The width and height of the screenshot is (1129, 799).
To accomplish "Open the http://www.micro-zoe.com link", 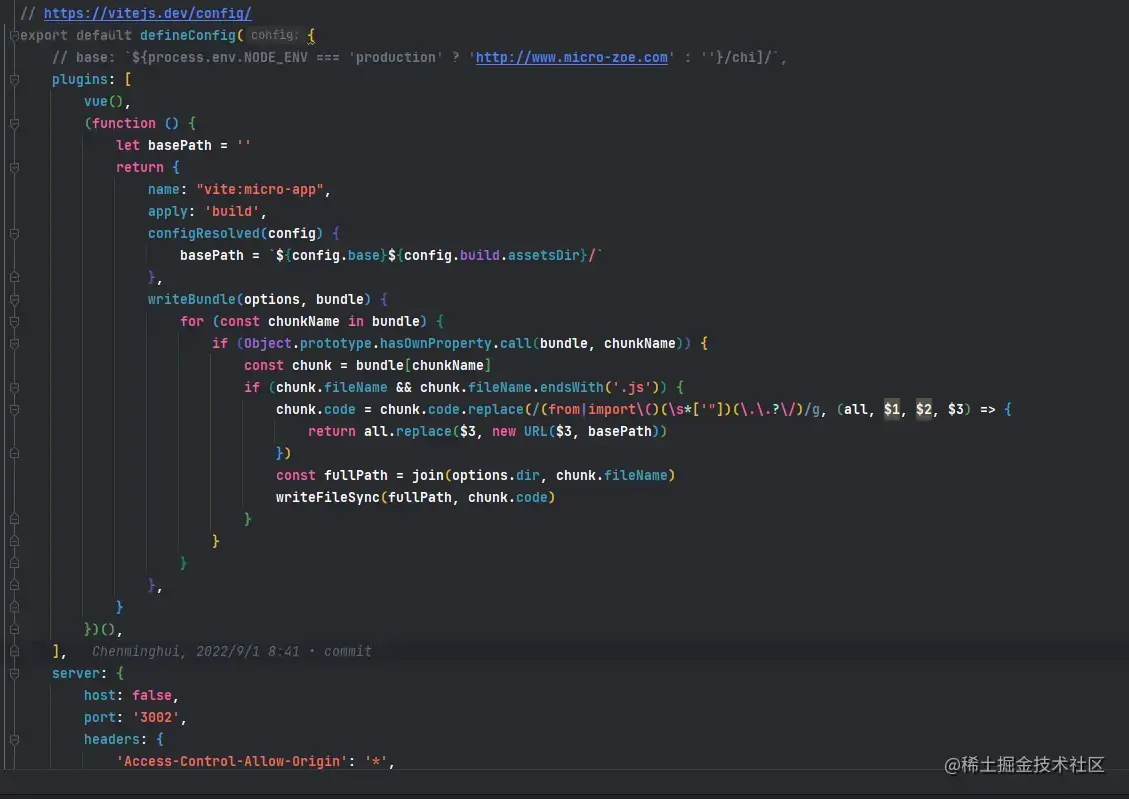I will tap(572, 57).
